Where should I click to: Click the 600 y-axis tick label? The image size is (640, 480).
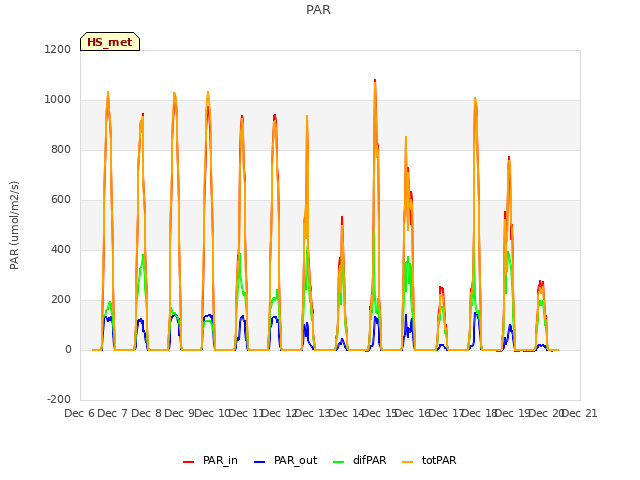point(61,200)
